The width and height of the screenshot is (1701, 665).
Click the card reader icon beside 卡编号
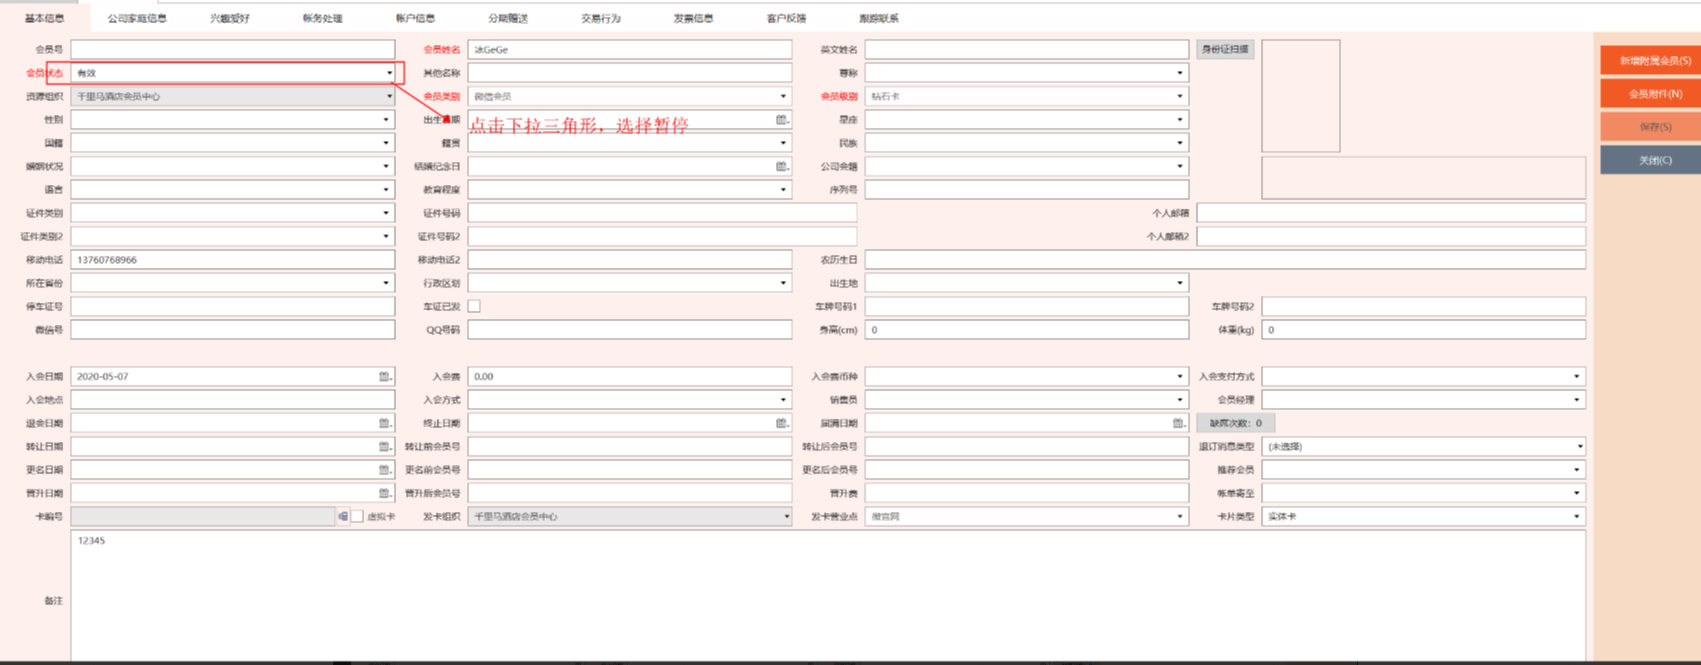343,517
